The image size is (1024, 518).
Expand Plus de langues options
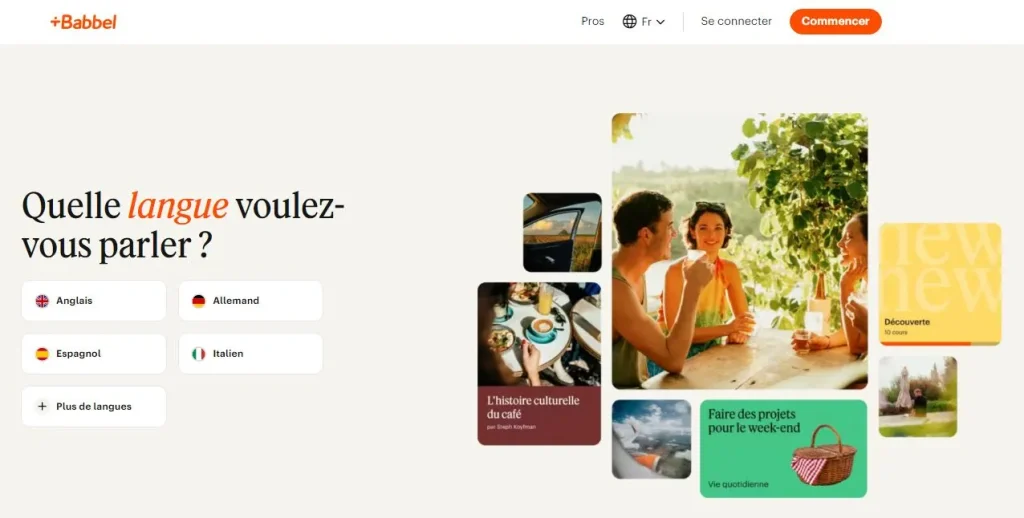(94, 406)
